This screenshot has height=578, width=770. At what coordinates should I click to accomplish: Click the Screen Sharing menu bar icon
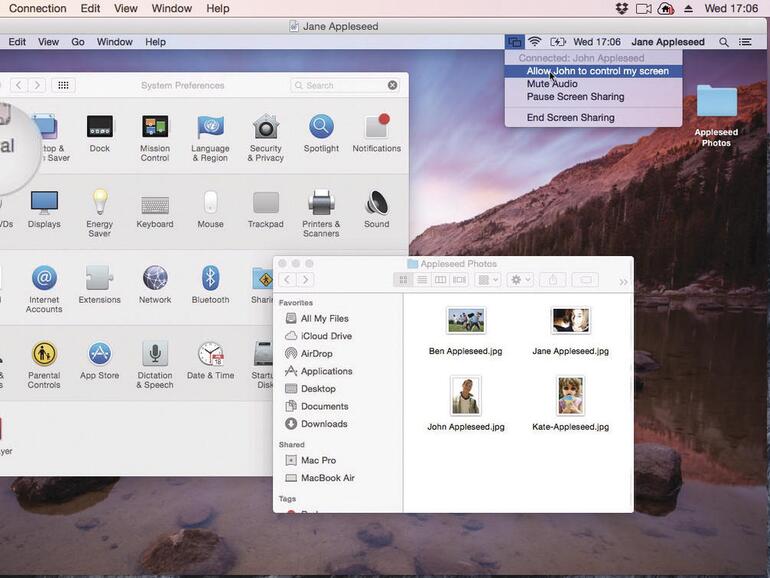(514, 42)
